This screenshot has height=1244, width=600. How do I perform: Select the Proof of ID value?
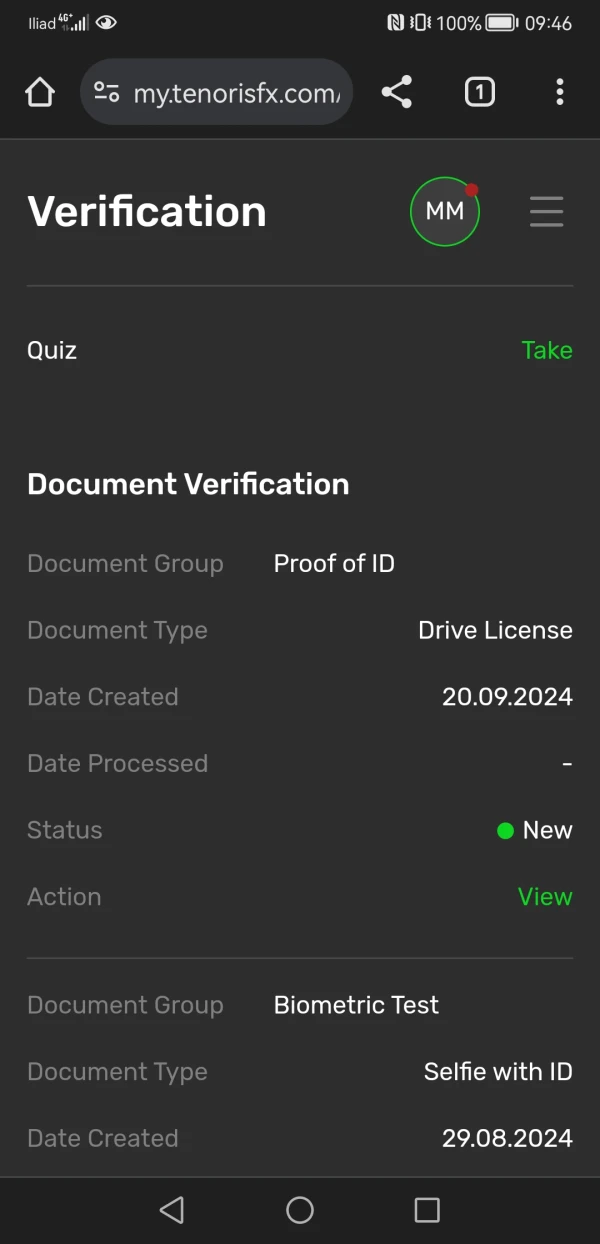334,564
